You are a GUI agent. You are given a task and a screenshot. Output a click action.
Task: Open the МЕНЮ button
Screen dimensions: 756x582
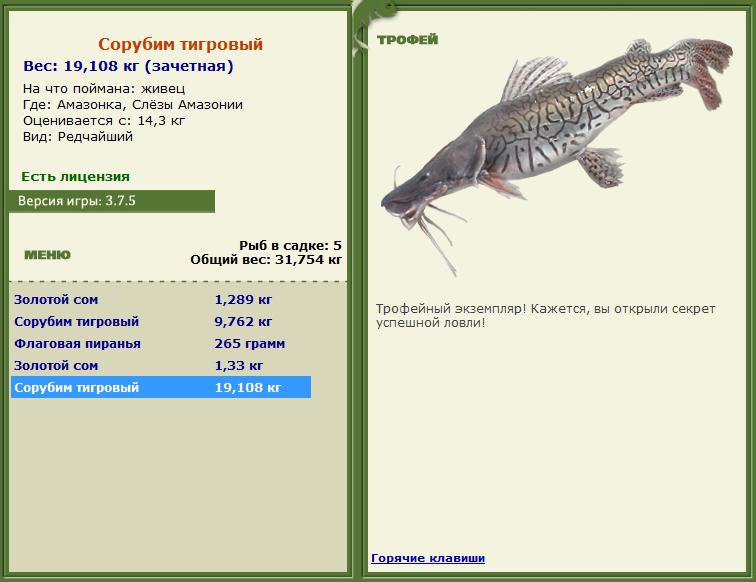(47, 255)
